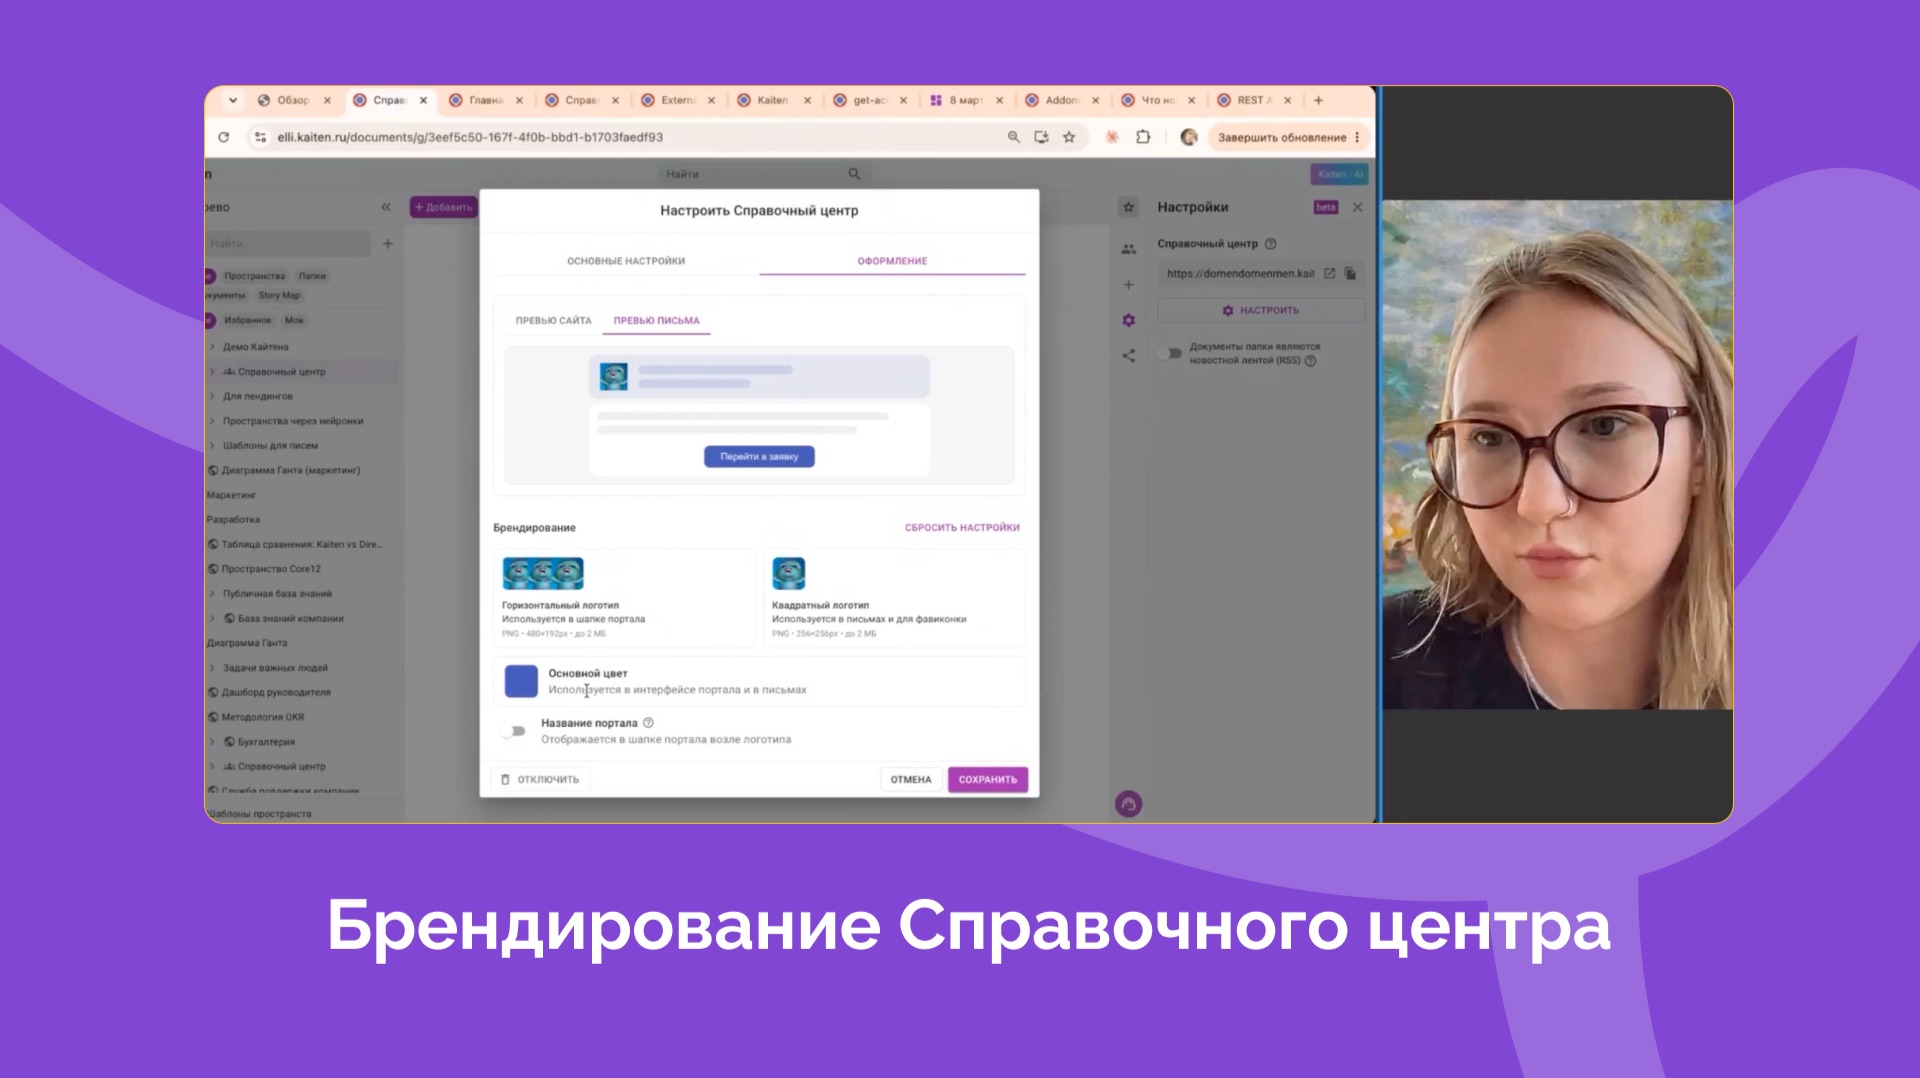Click the Добавить button
Screen dimensions: 1920x1078
pos(443,207)
